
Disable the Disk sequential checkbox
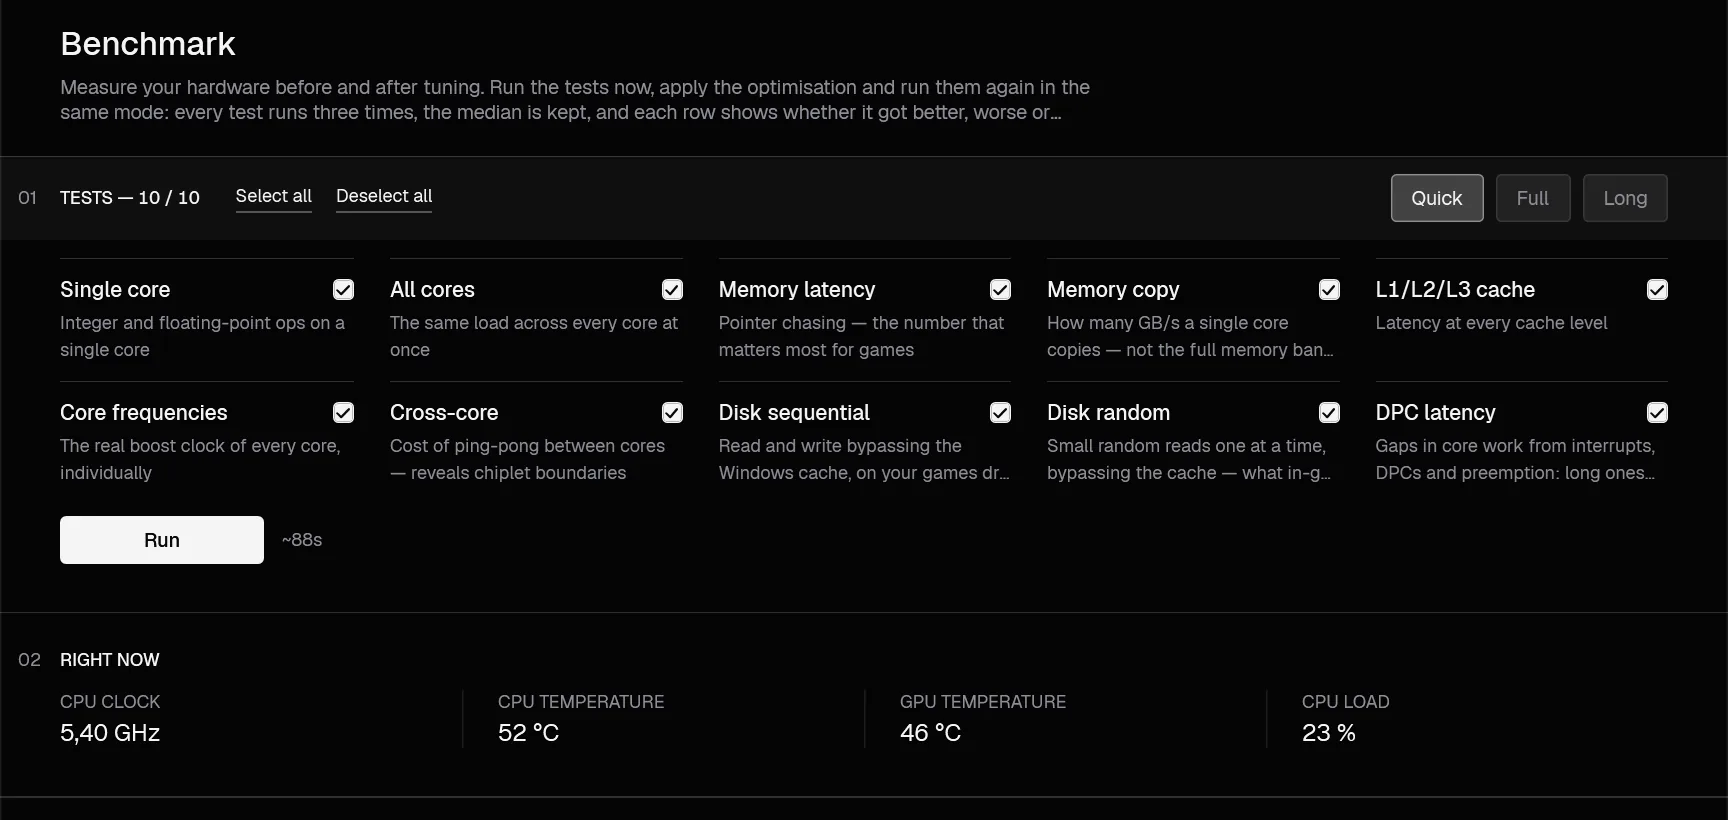tap(1000, 413)
